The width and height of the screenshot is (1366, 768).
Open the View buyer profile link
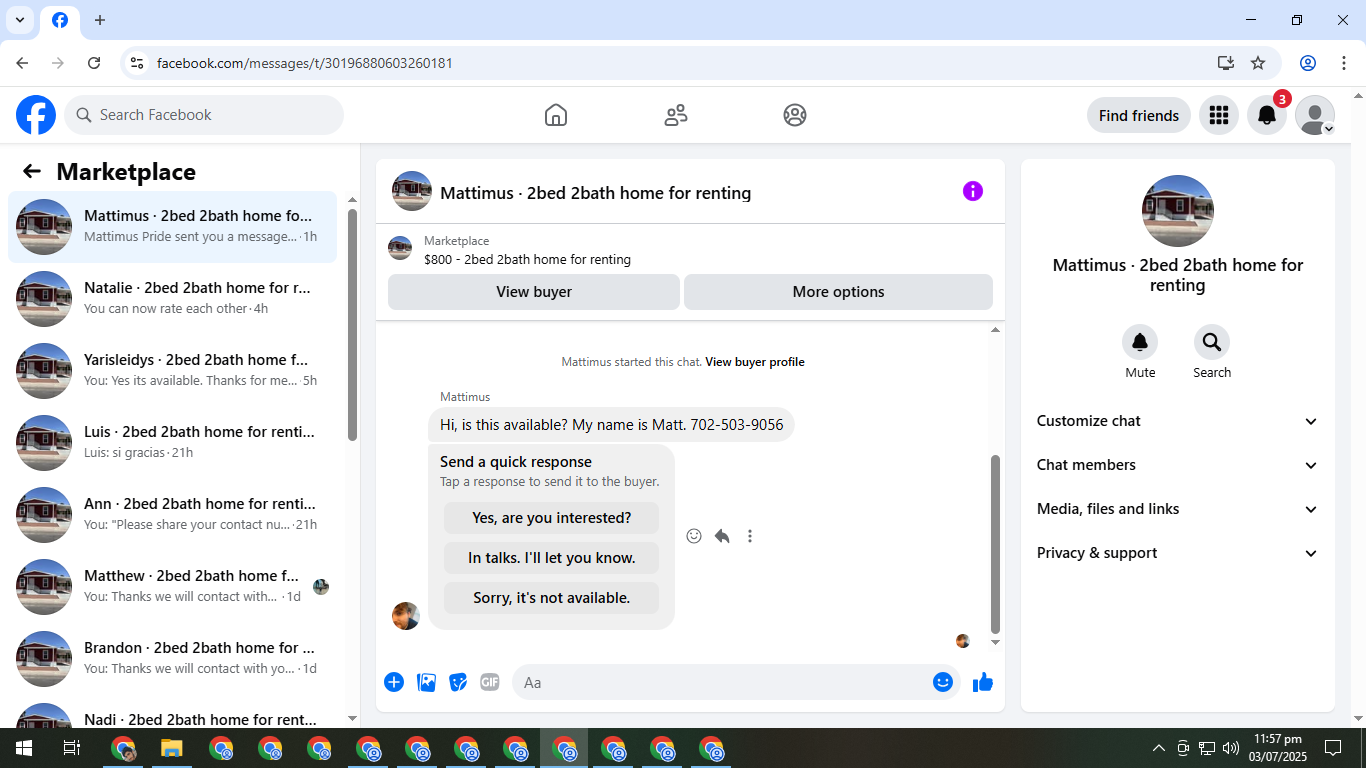(x=755, y=362)
